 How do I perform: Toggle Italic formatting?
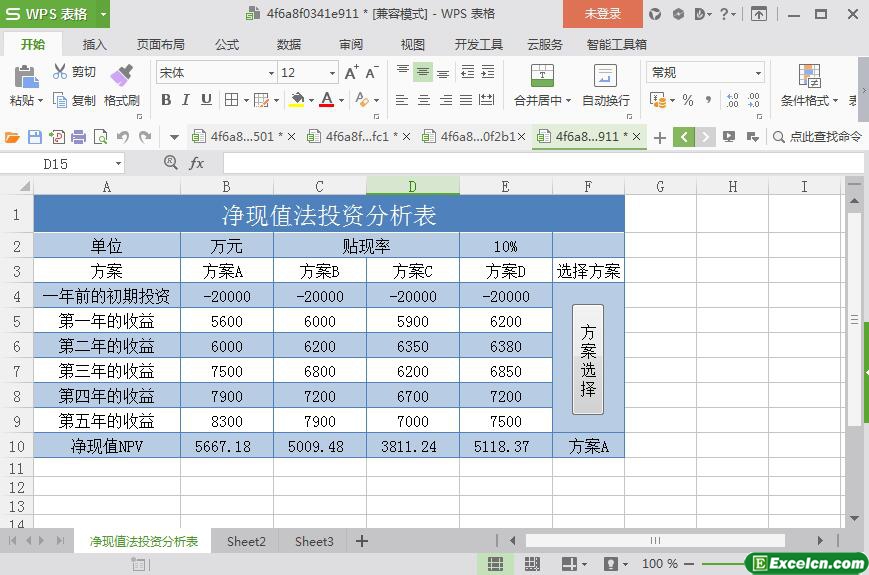pos(186,100)
